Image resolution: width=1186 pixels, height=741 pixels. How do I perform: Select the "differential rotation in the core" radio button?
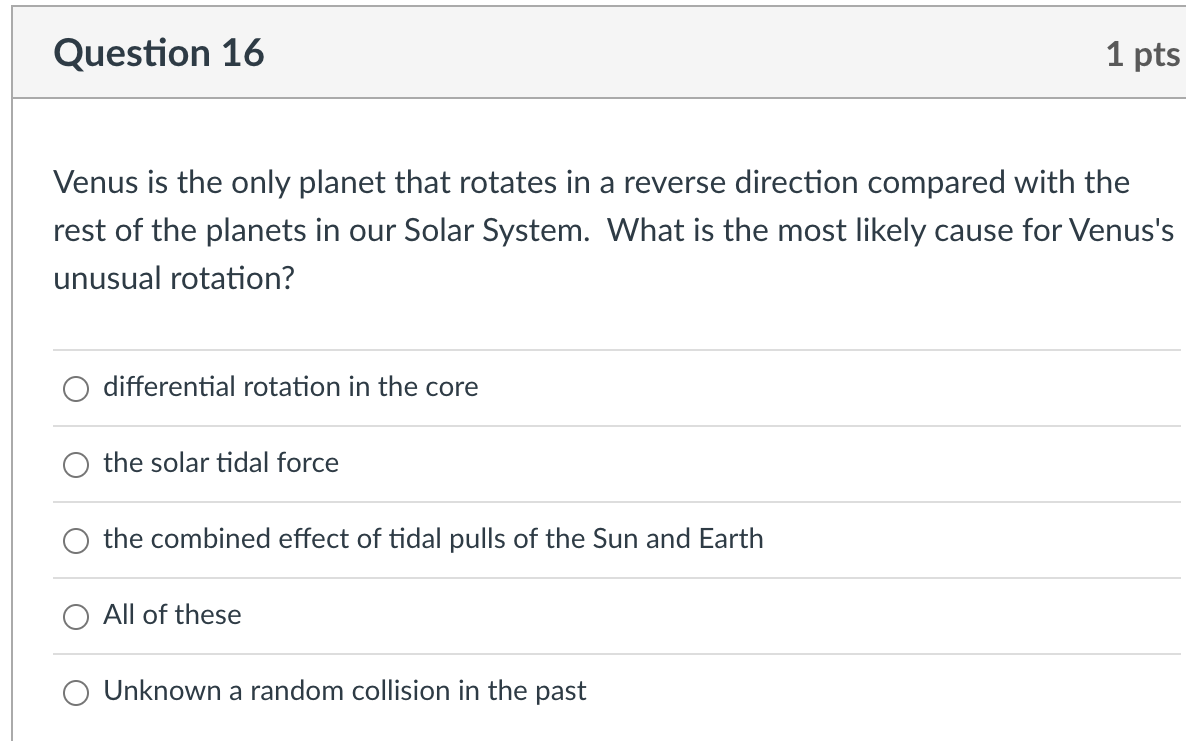click(x=77, y=388)
